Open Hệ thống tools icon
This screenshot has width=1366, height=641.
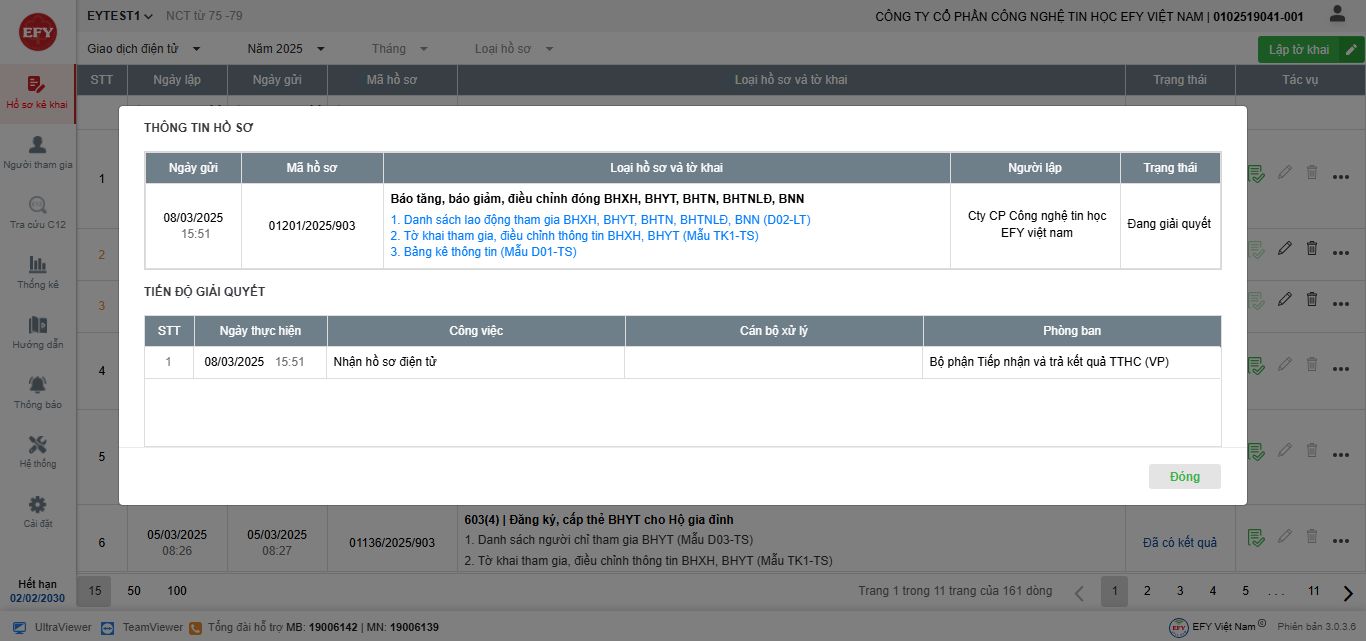tap(38, 446)
